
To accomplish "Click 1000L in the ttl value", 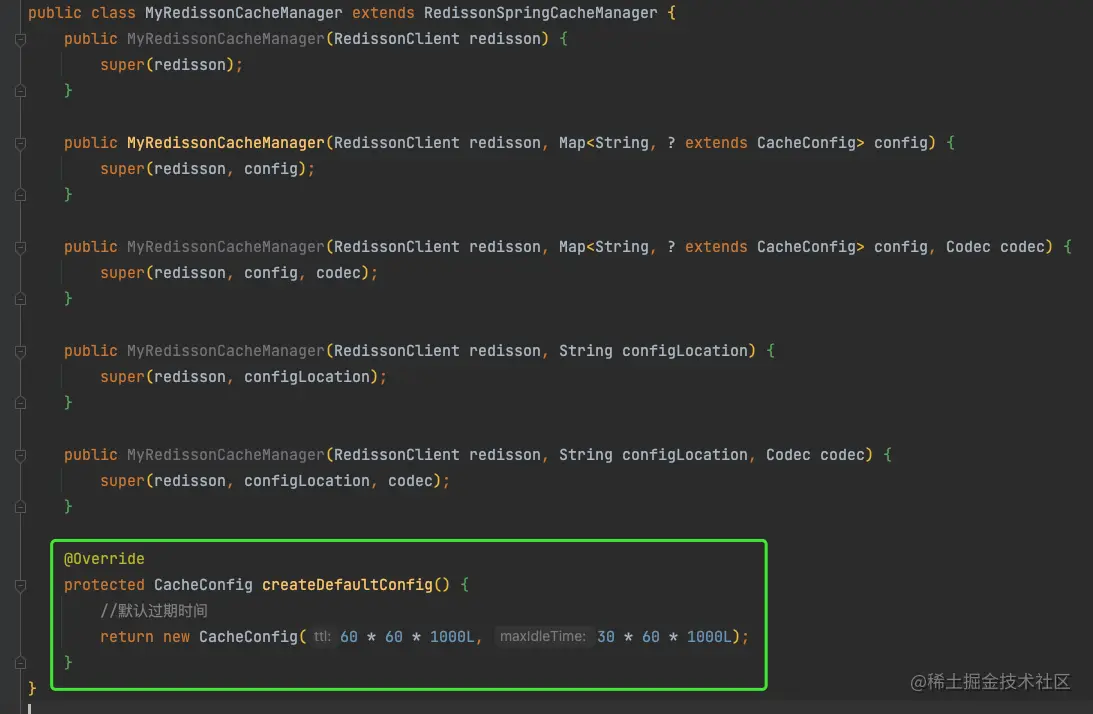I will coord(452,637).
